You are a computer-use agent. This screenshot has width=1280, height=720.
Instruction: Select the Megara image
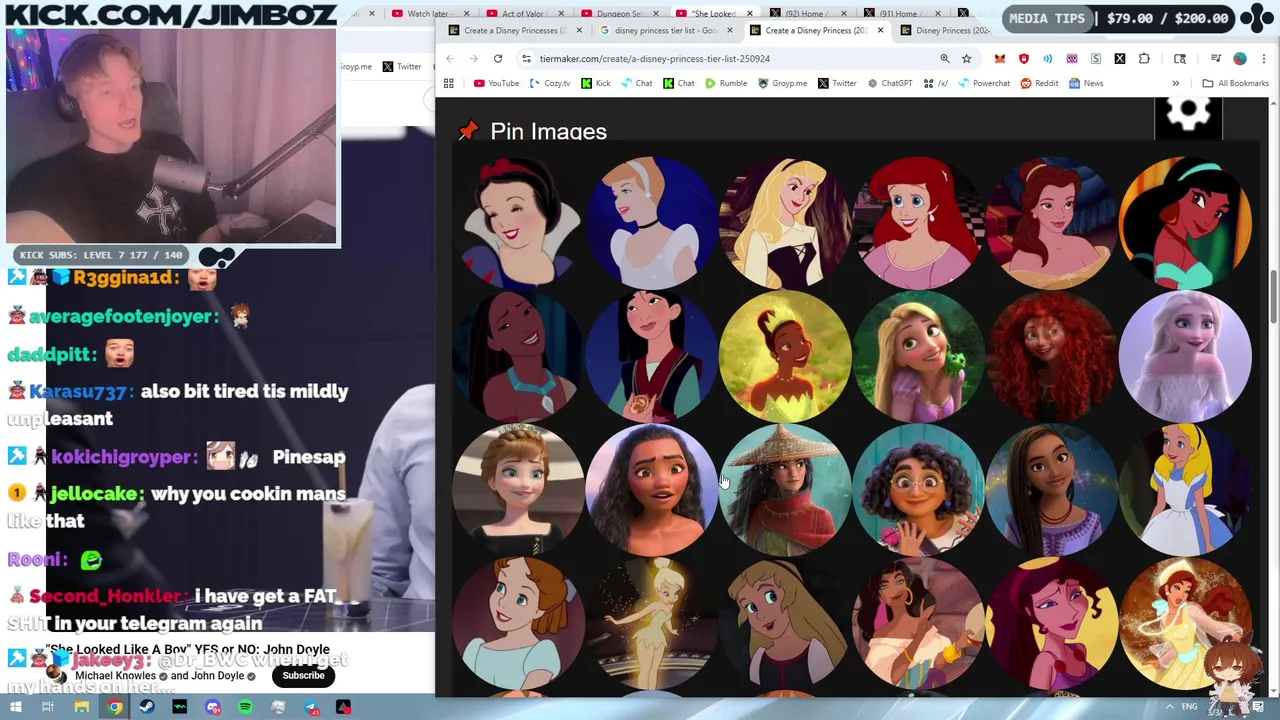pyautogui.click(x=1051, y=622)
